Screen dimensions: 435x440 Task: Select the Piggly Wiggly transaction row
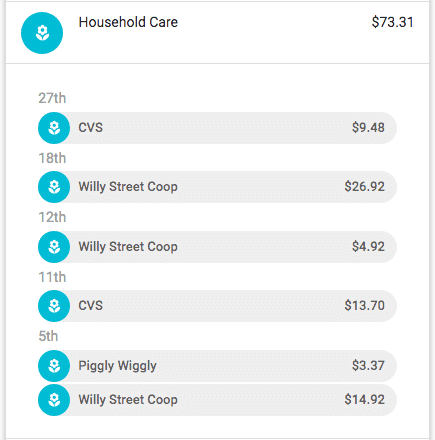[217, 366]
